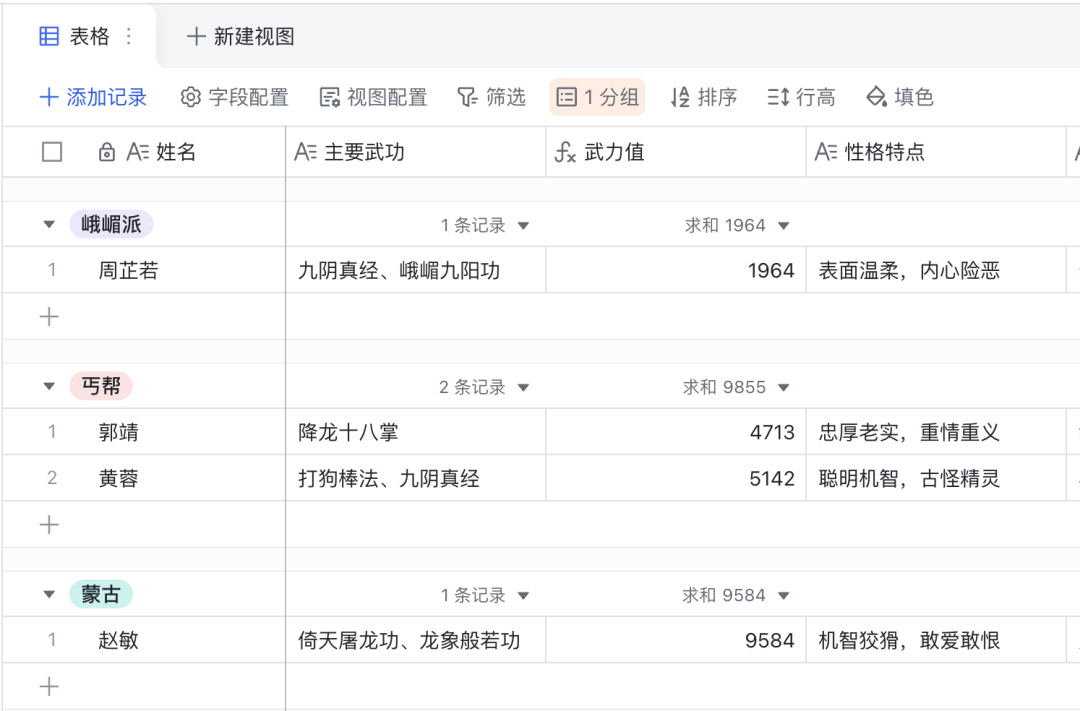
Task: Toggle the active 1分组 grouping setting
Action: [597, 97]
